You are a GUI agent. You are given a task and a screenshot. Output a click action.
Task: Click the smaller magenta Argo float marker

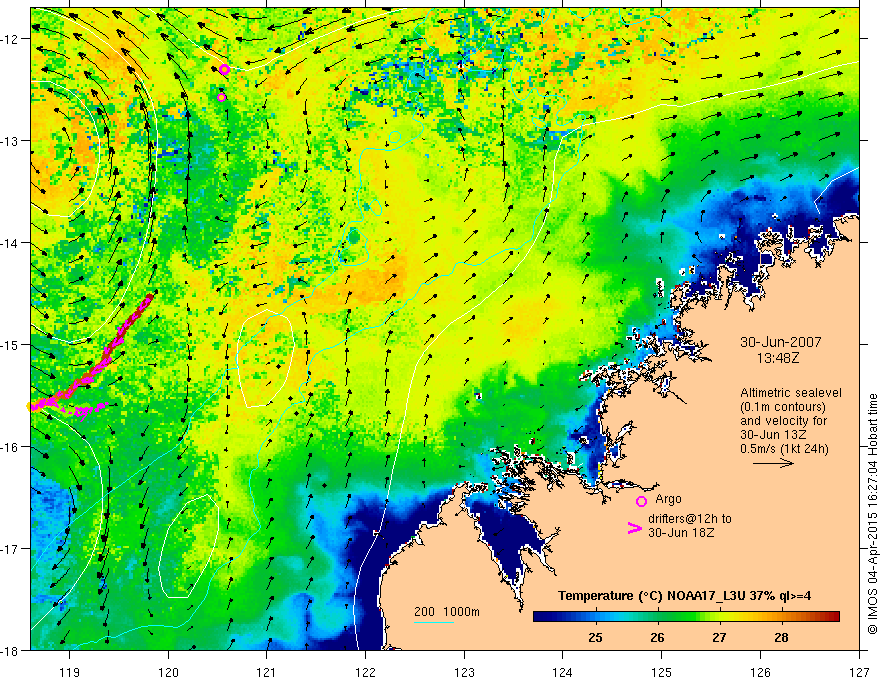221,97
